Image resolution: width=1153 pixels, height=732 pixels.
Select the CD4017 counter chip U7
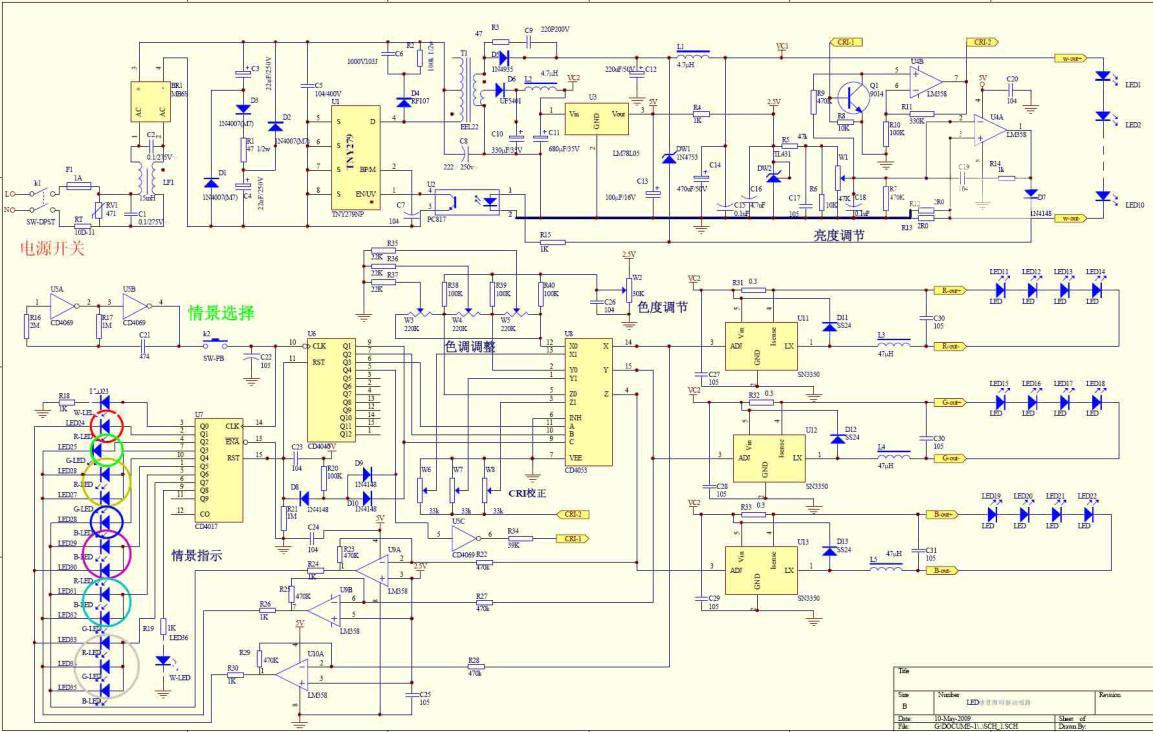pyautogui.click(x=216, y=468)
